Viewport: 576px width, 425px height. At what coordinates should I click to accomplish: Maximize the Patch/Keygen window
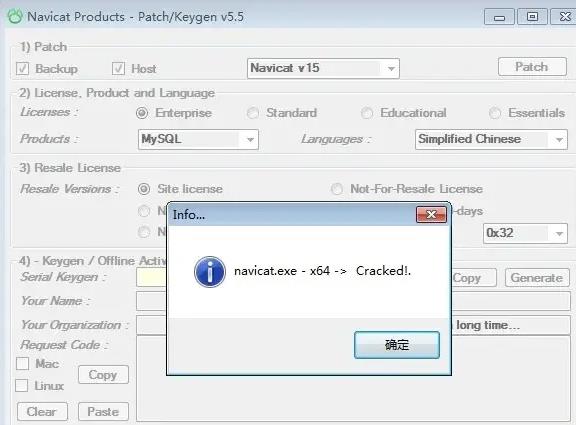(x=532, y=17)
